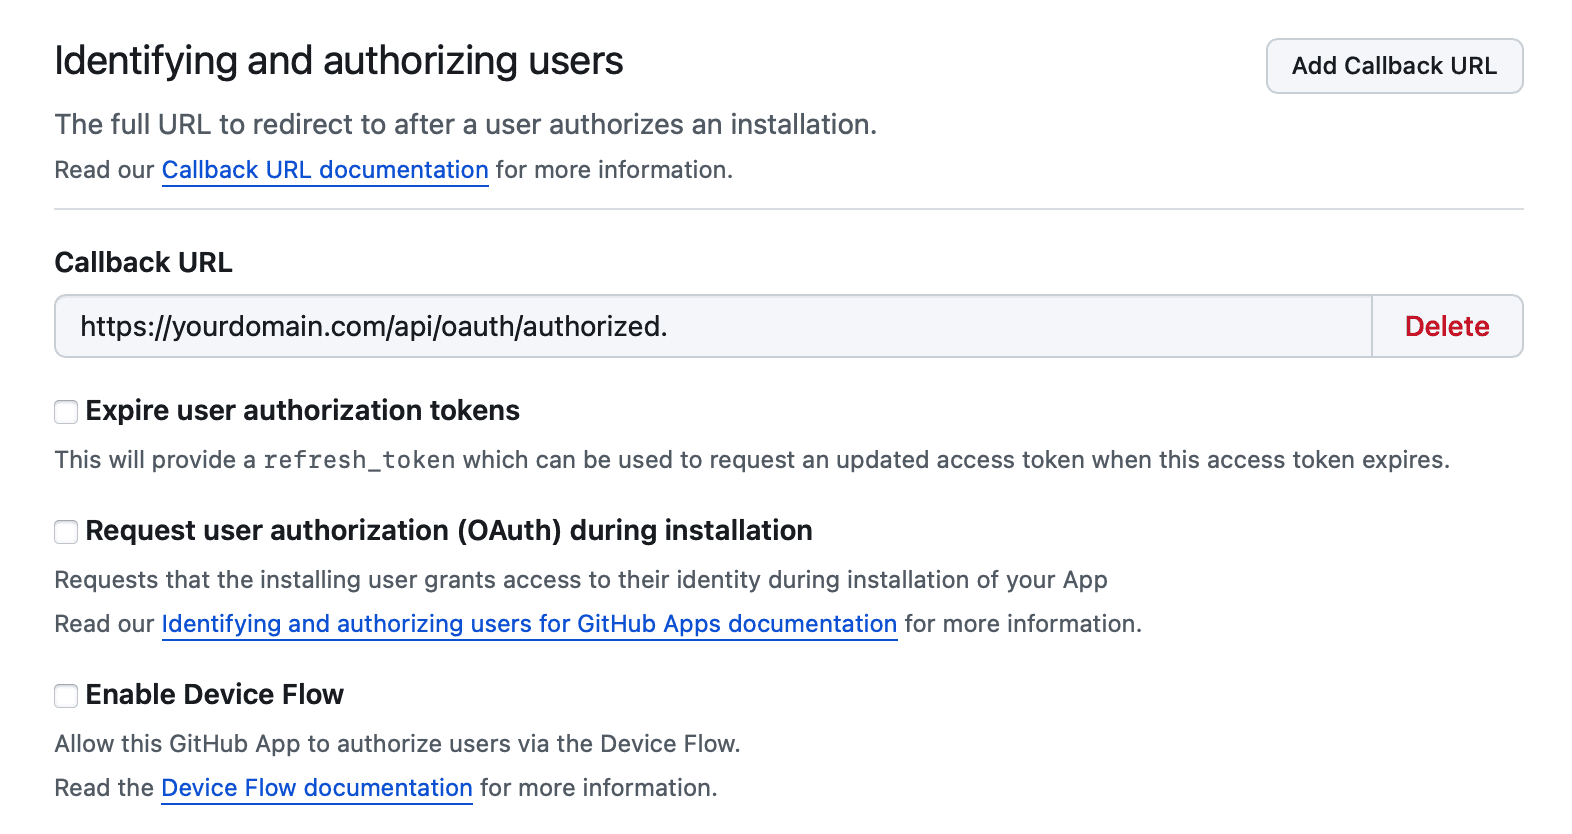Follow the Device Flow documentation link
Viewport: 1572px width, 834px height.
click(317, 788)
